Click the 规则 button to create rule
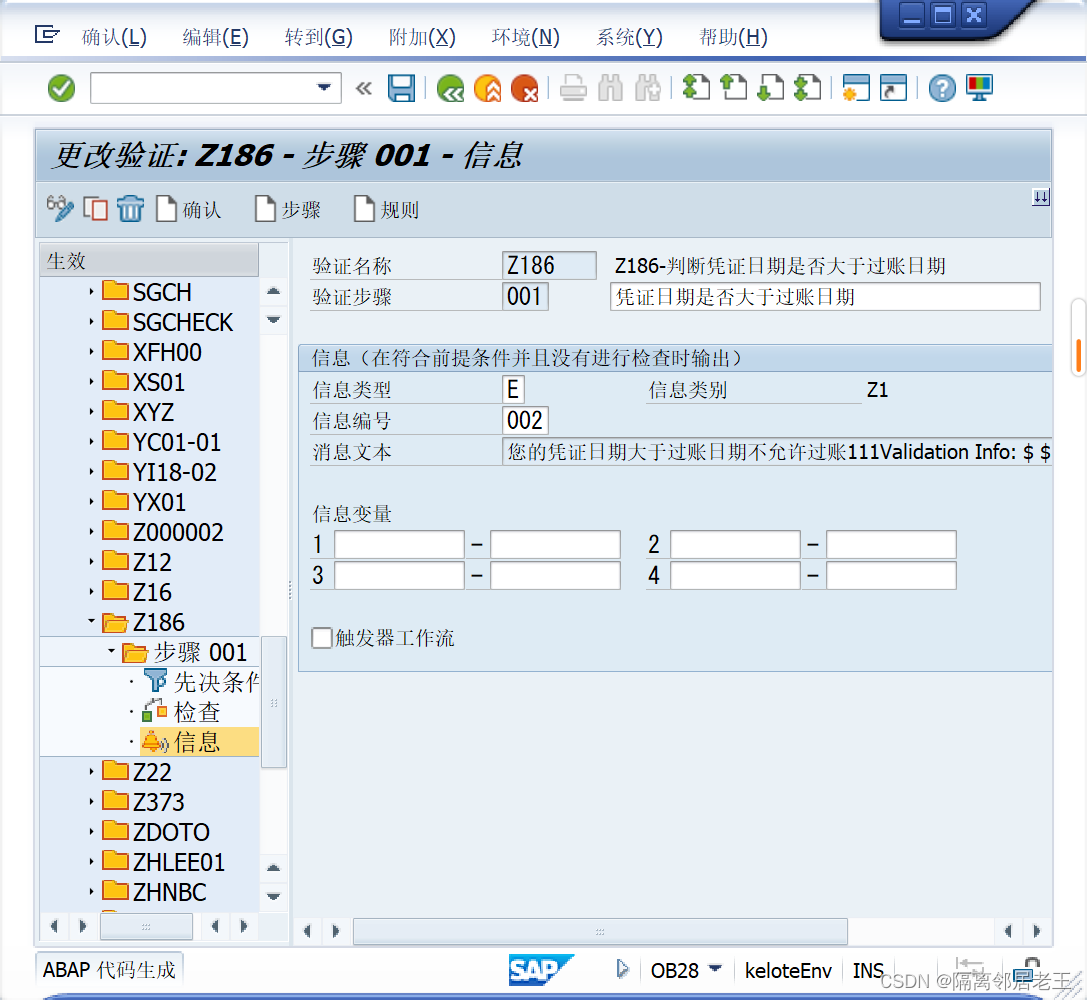1087x1000 pixels. pyautogui.click(x=385, y=209)
